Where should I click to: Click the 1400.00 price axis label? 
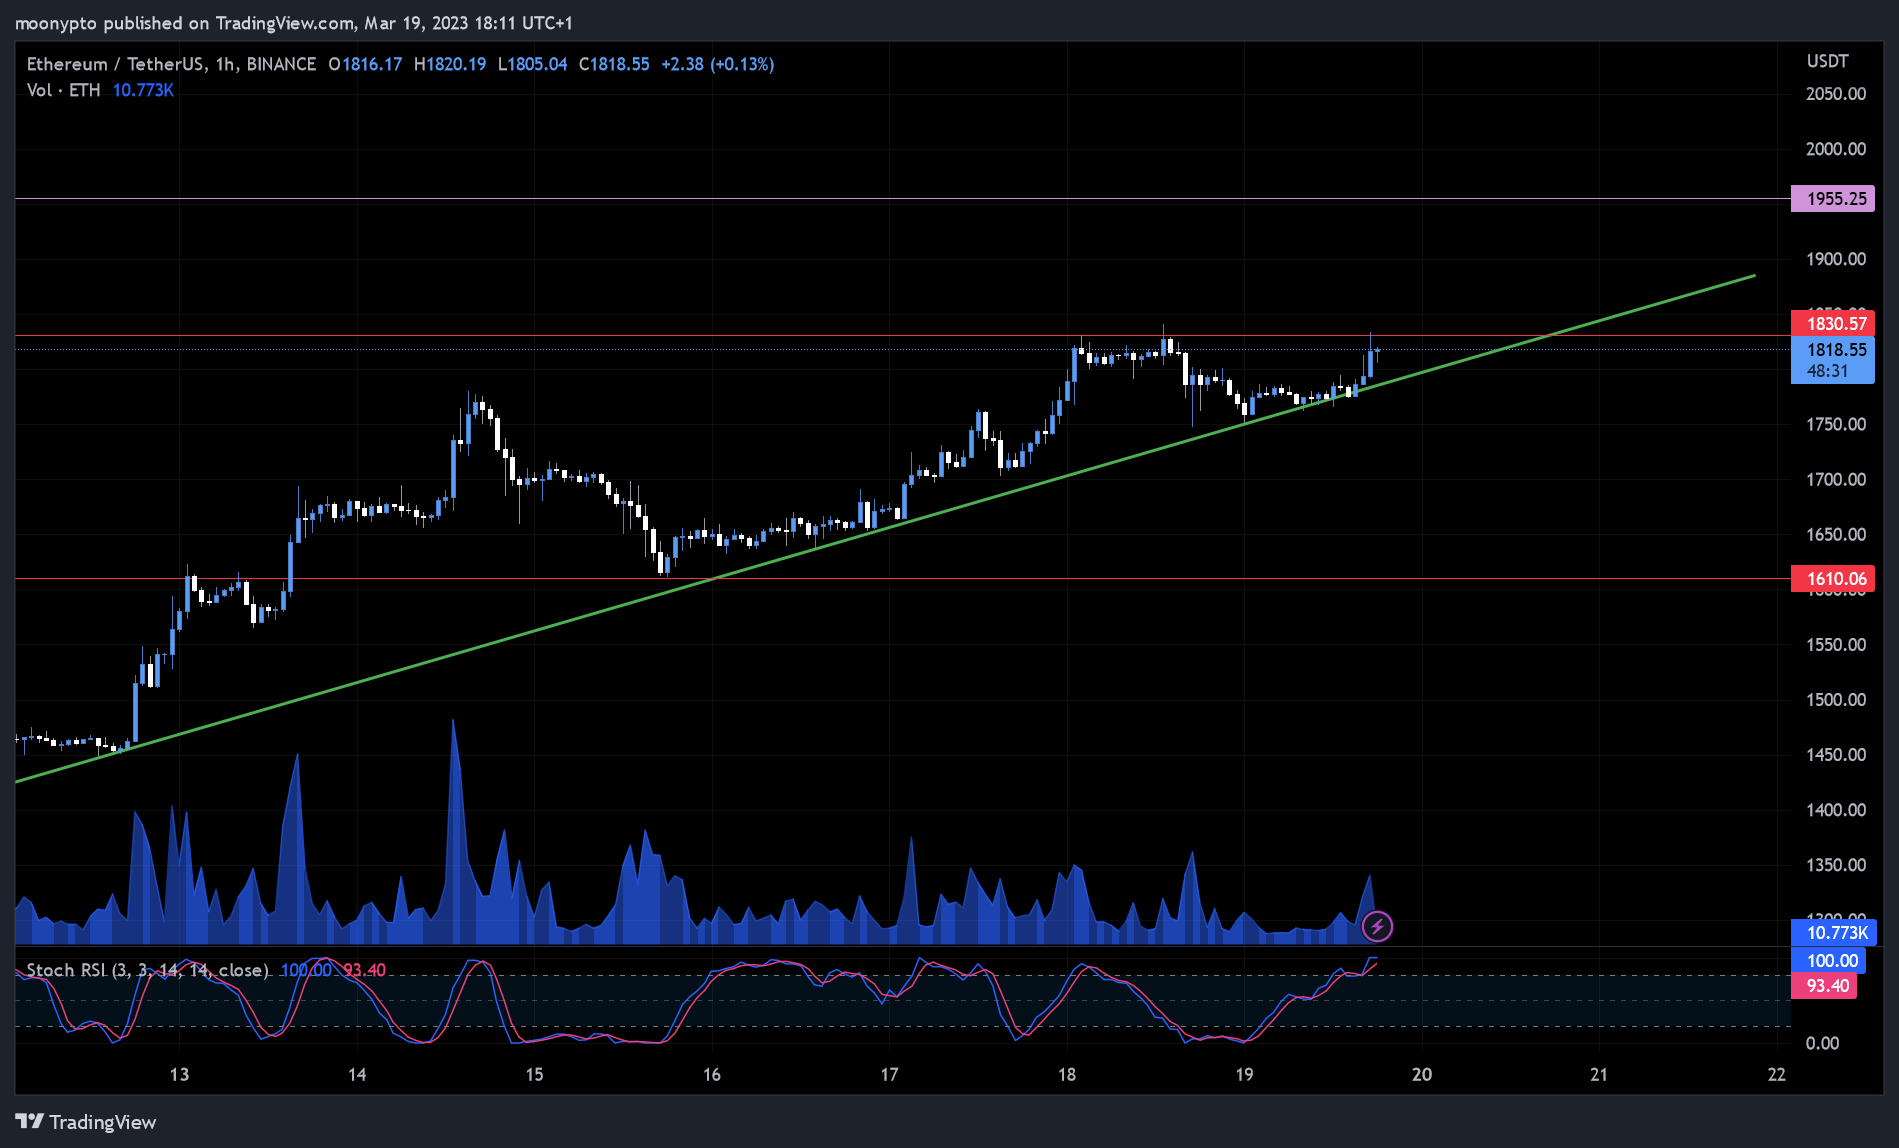[x=1835, y=809]
